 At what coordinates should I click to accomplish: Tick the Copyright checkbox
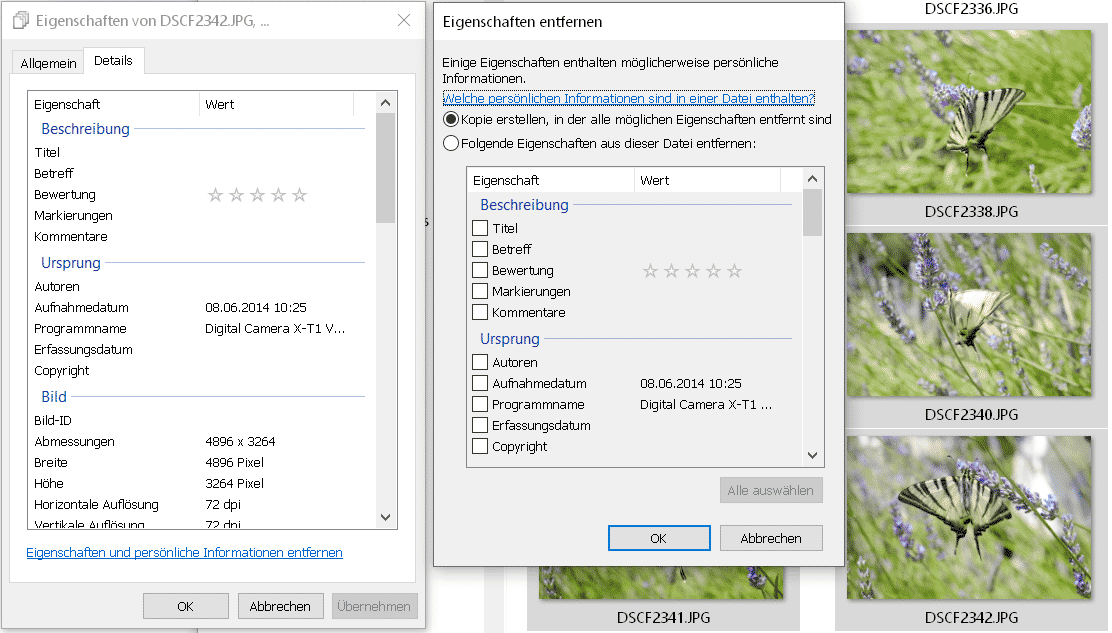click(480, 447)
